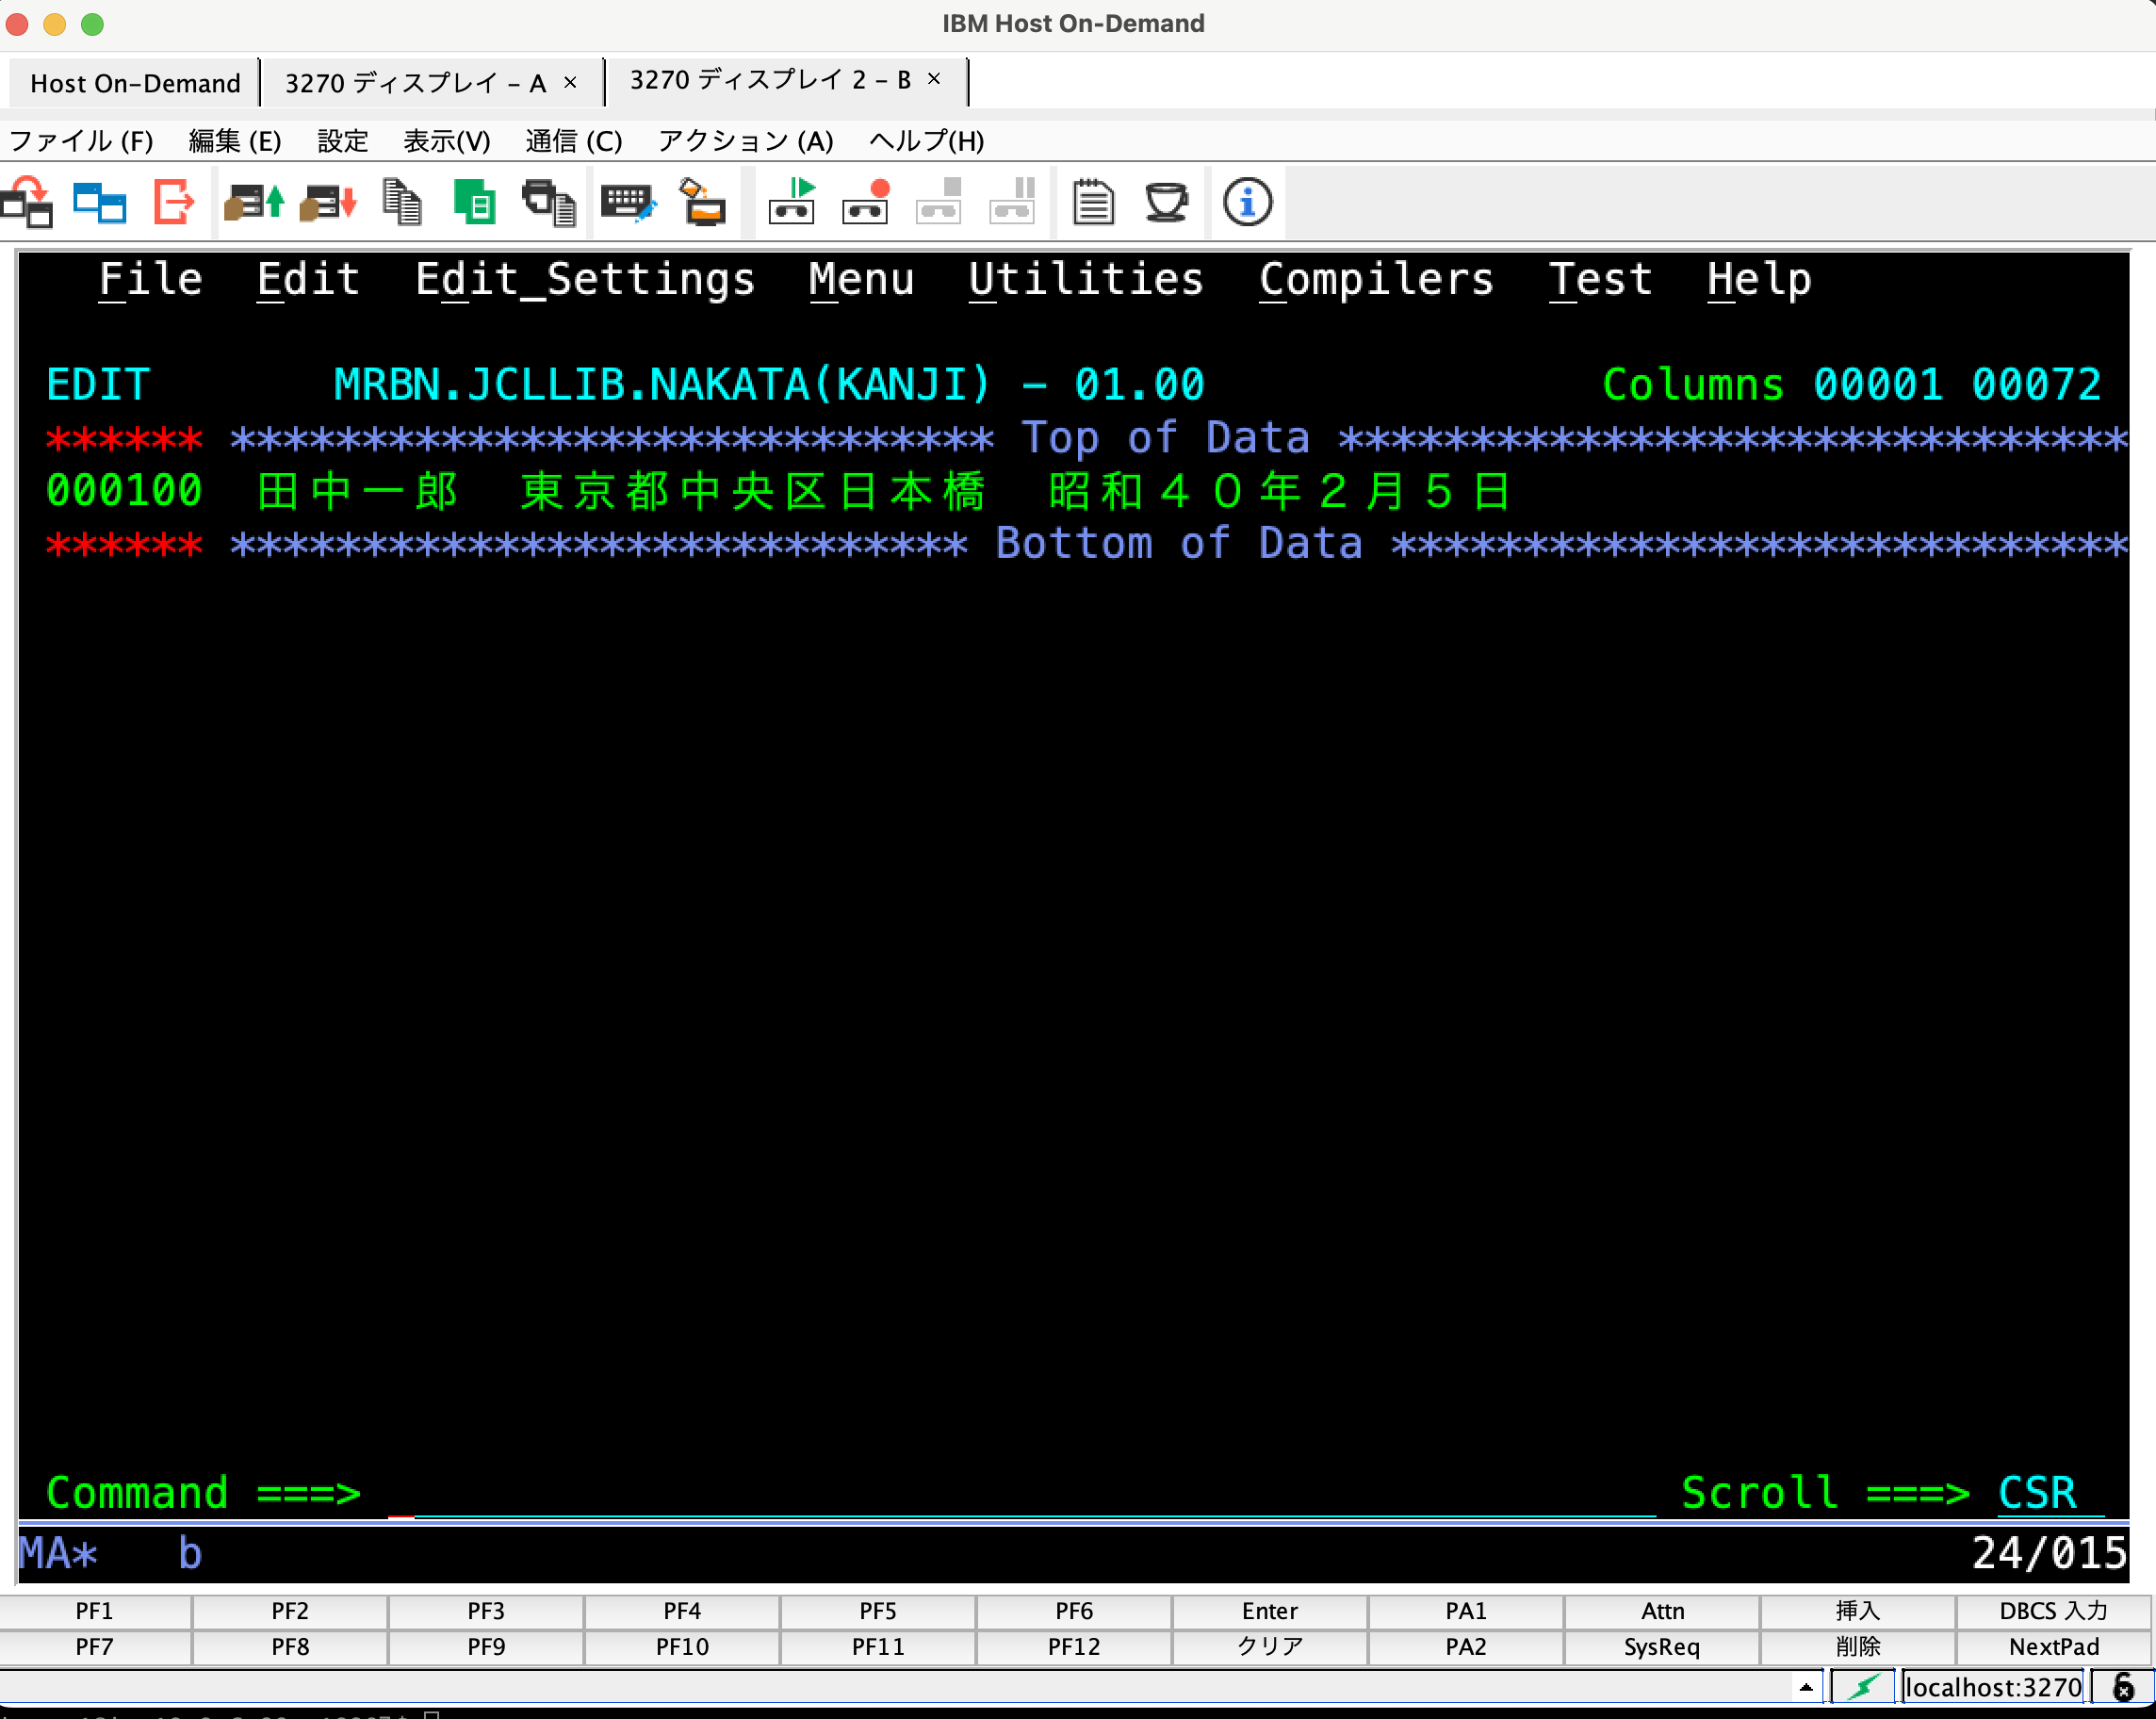The width and height of the screenshot is (2156, 1719).
Task: Open the ISPF File action bar item
Action: 151,279
